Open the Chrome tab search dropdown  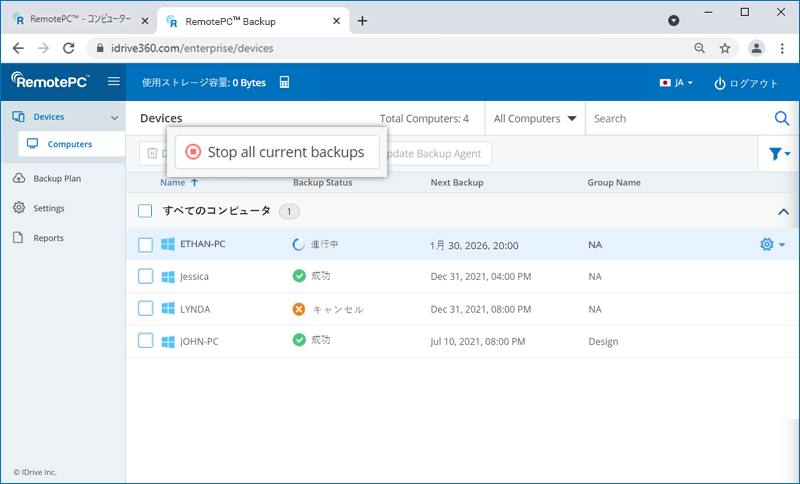673,20
